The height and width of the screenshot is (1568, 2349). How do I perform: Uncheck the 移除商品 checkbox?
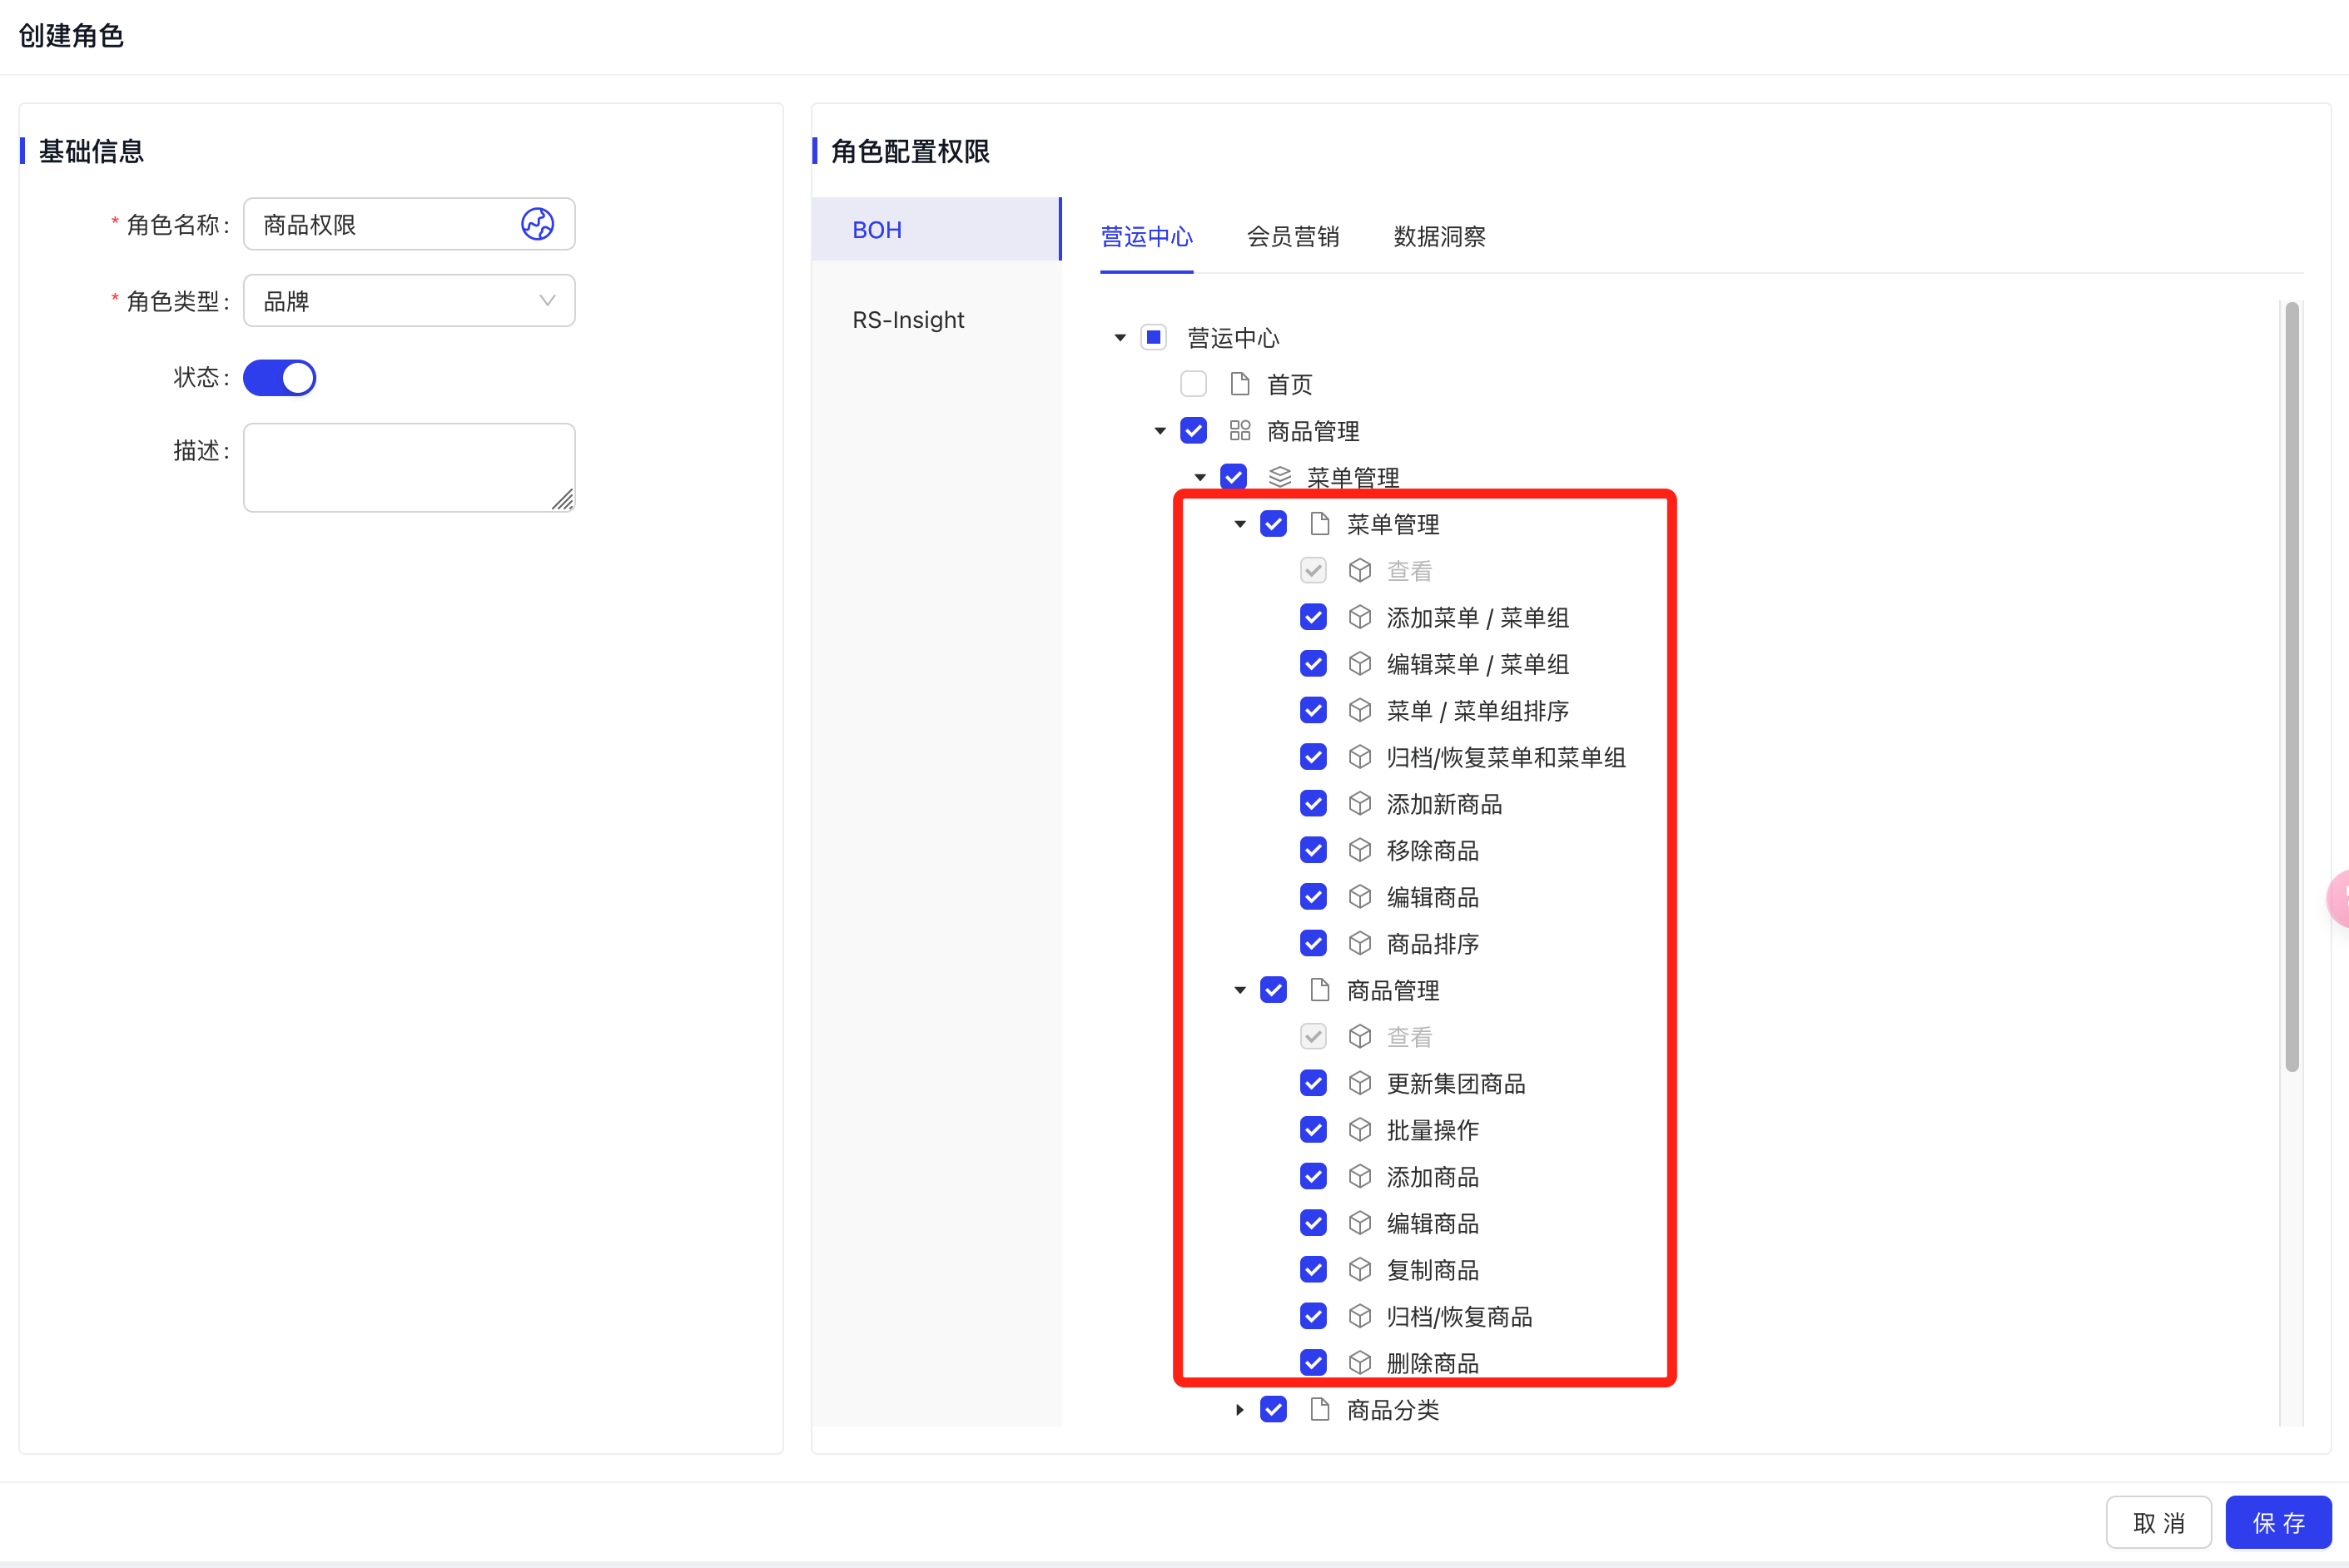pos(1313,850)
